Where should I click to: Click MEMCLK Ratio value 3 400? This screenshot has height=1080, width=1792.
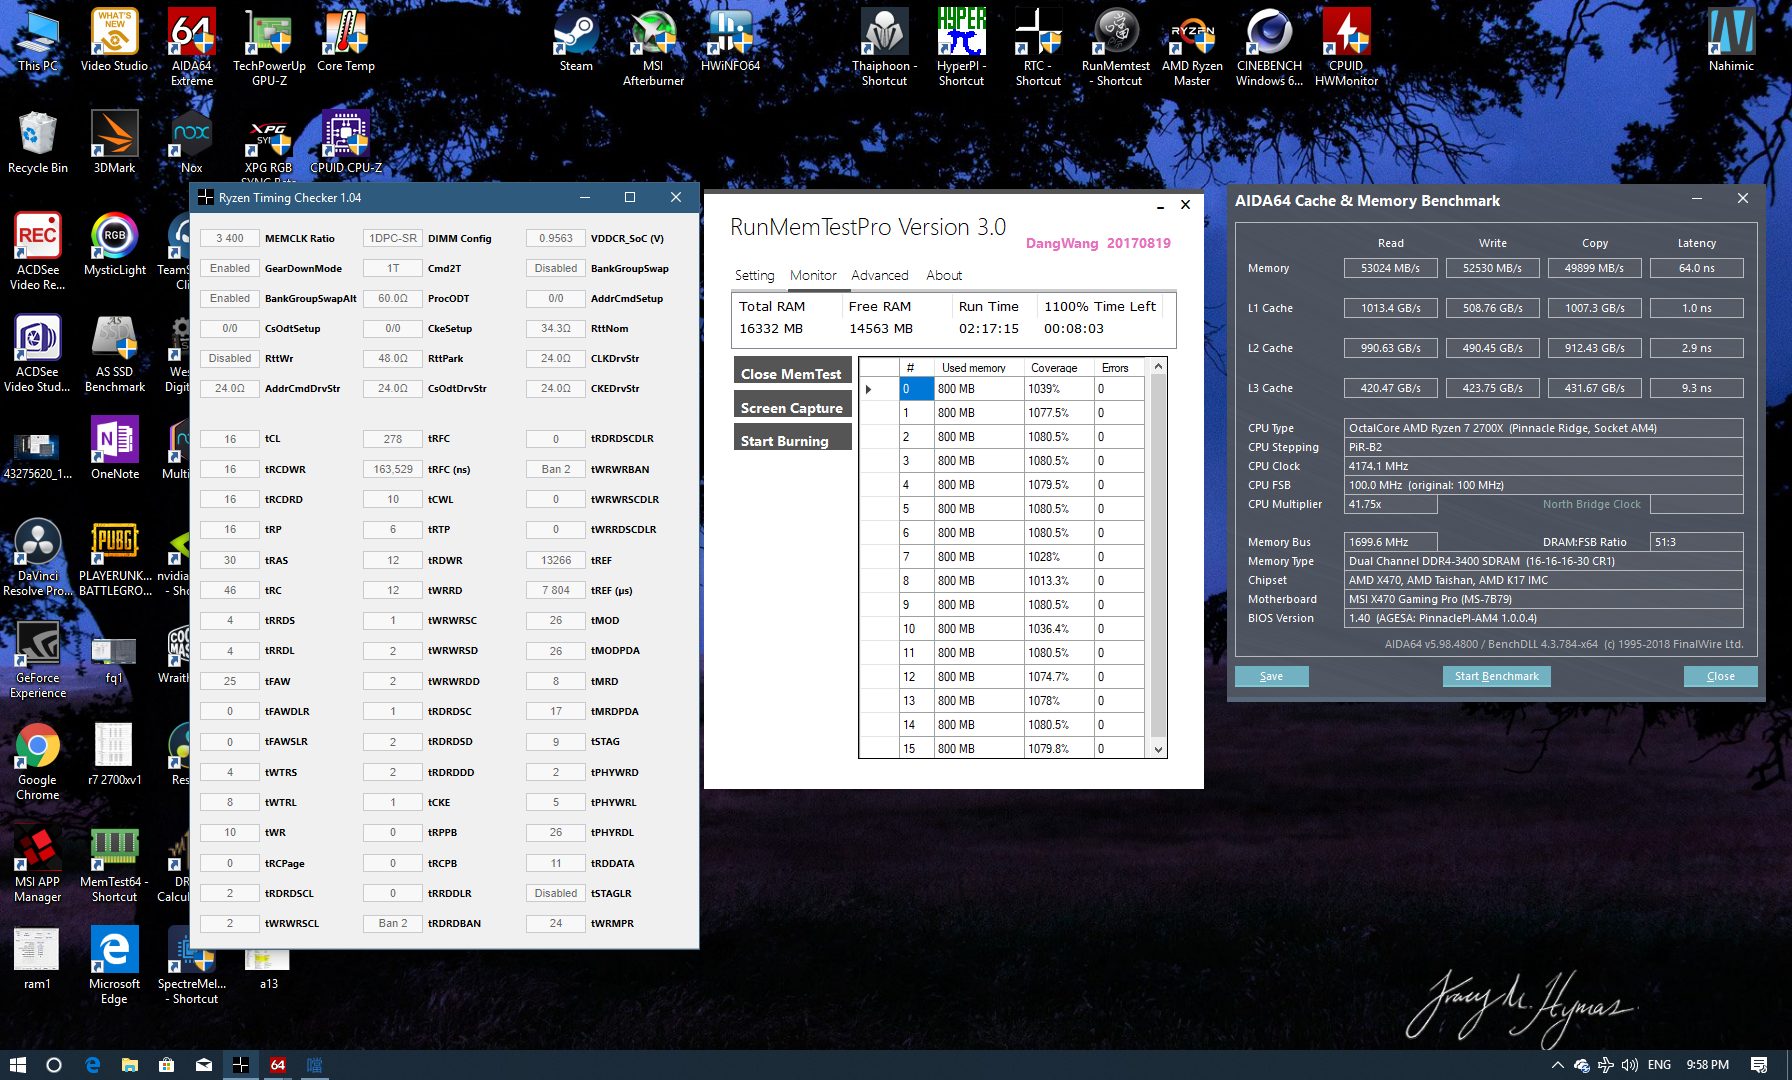(229, 238)
